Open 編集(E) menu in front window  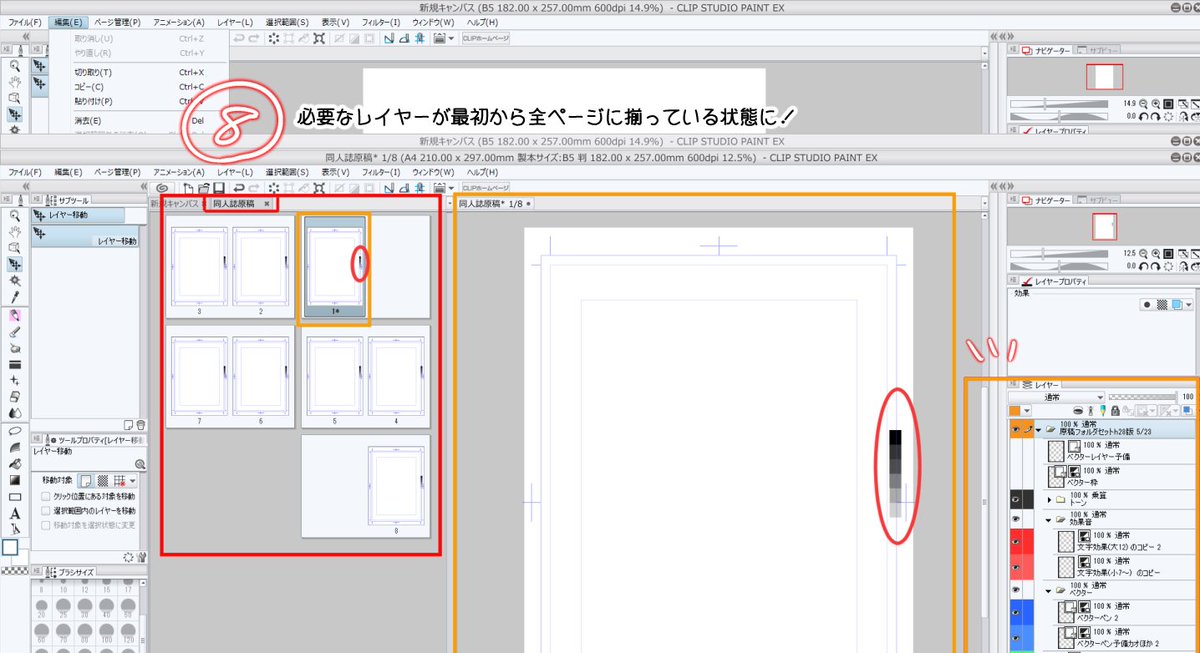pyautogui.click(x=69, y=172)
